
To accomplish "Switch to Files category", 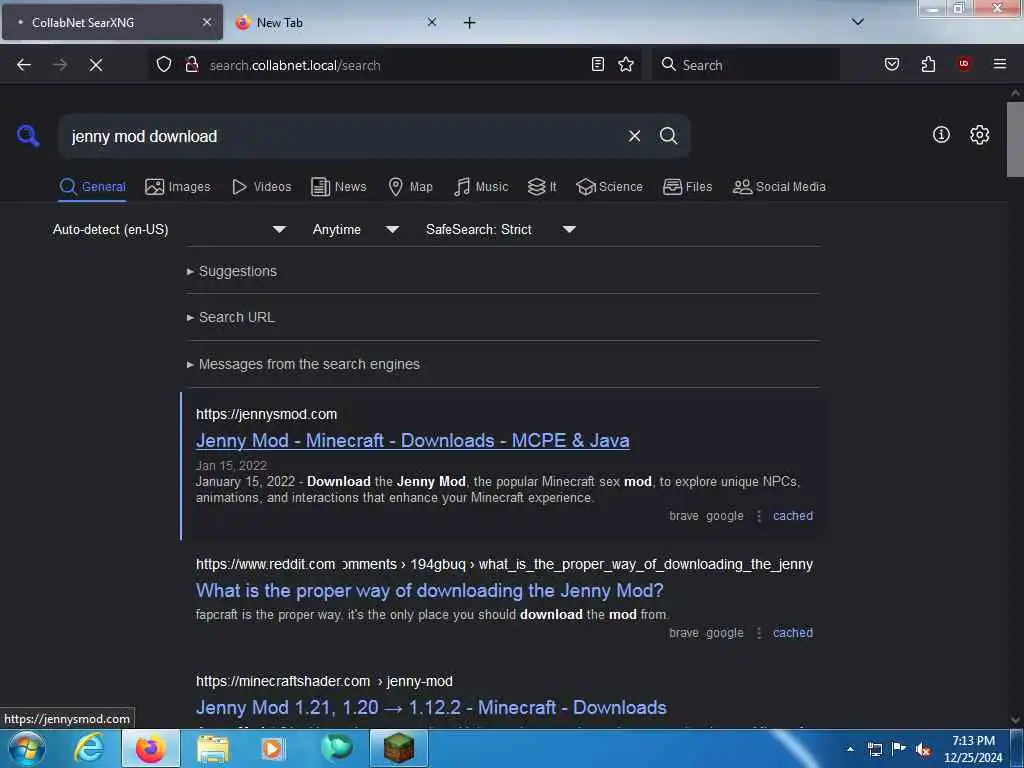I will pos(688,187).
